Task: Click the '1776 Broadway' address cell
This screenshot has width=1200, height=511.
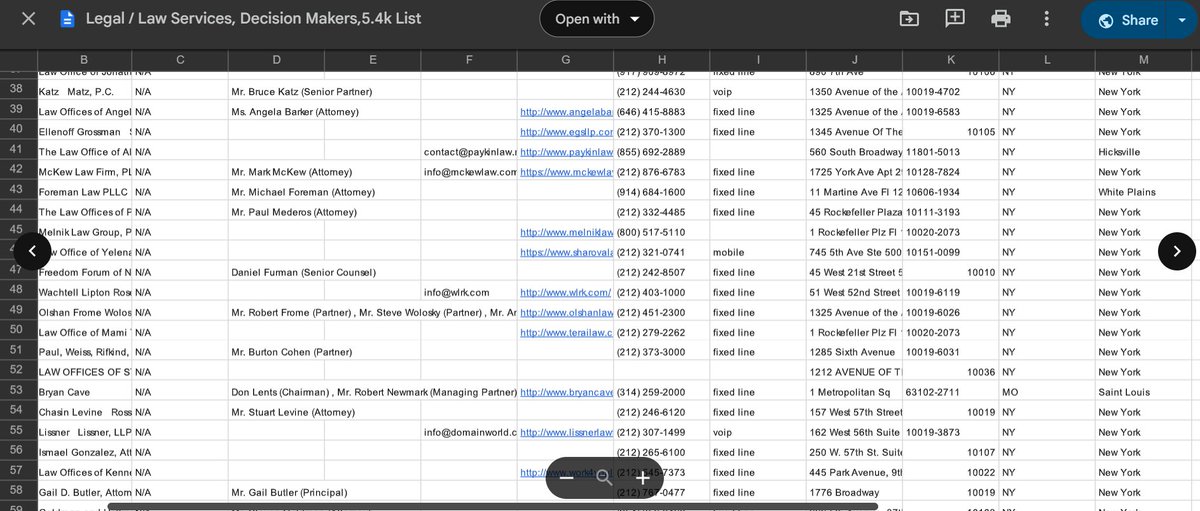Action: pos(854,492)
